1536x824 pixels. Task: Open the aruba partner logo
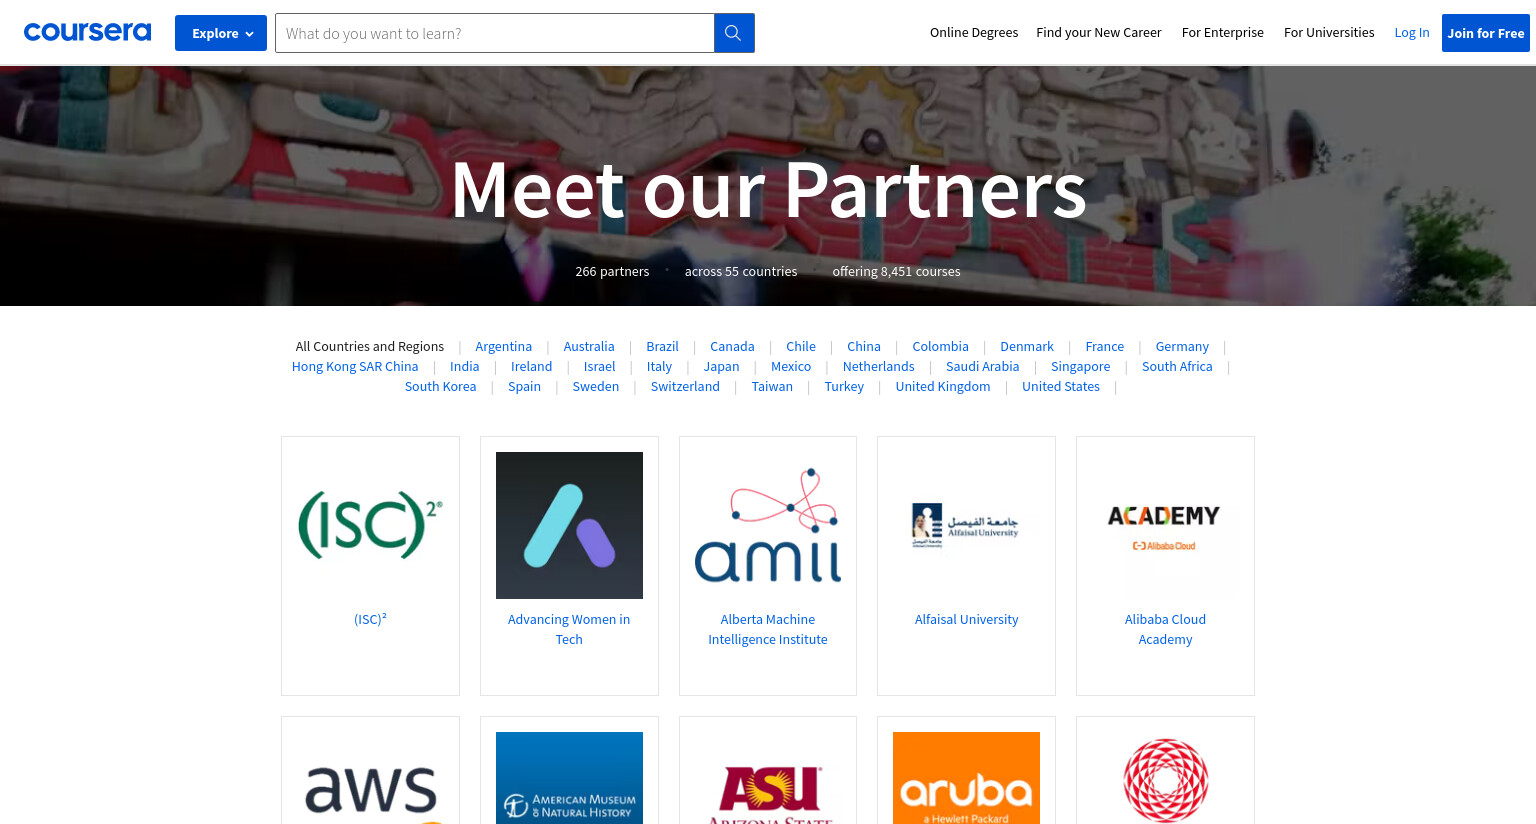point(966,778)
